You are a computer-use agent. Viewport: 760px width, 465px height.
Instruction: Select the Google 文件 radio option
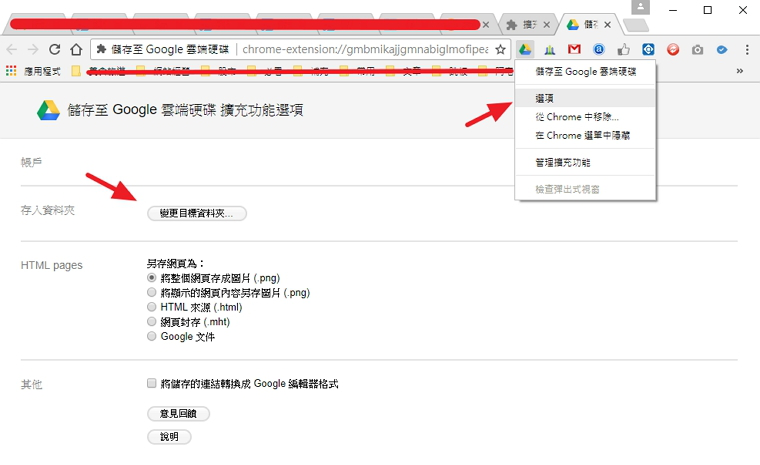(x=152, y=336)
